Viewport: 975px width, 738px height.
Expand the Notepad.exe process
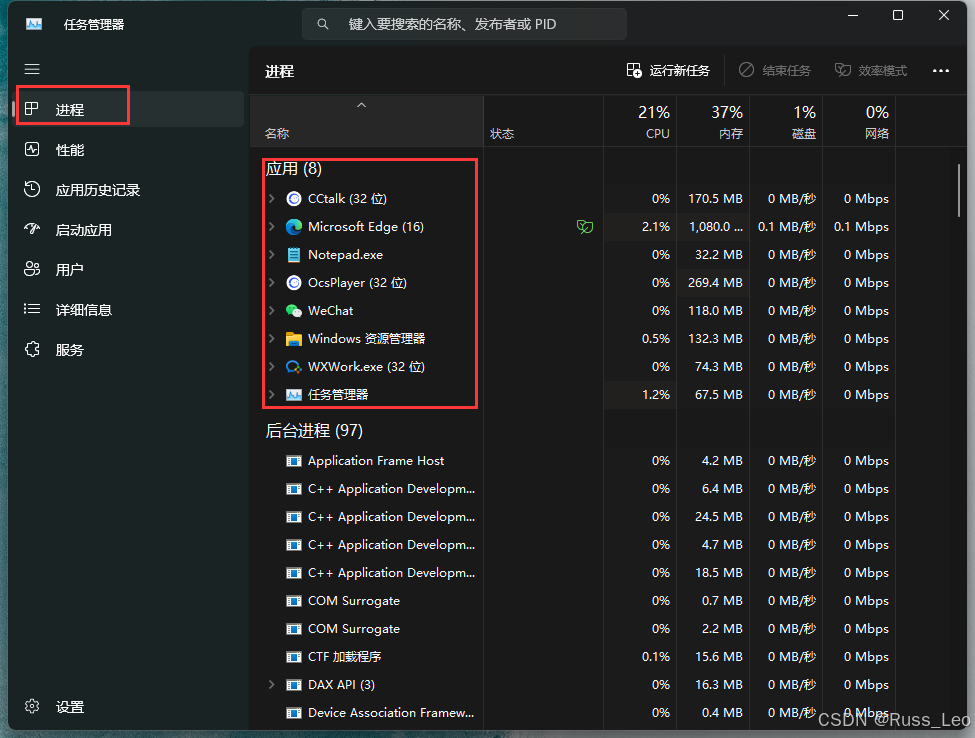(x=272, y=255)
